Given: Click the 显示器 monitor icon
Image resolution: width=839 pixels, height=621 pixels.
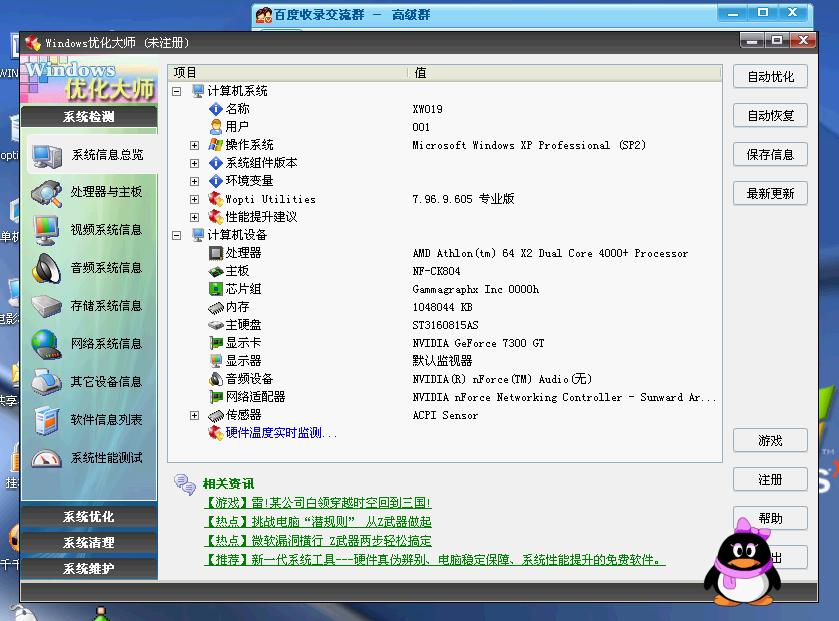Looking at the screenshot, I should (x=216, y=361).
